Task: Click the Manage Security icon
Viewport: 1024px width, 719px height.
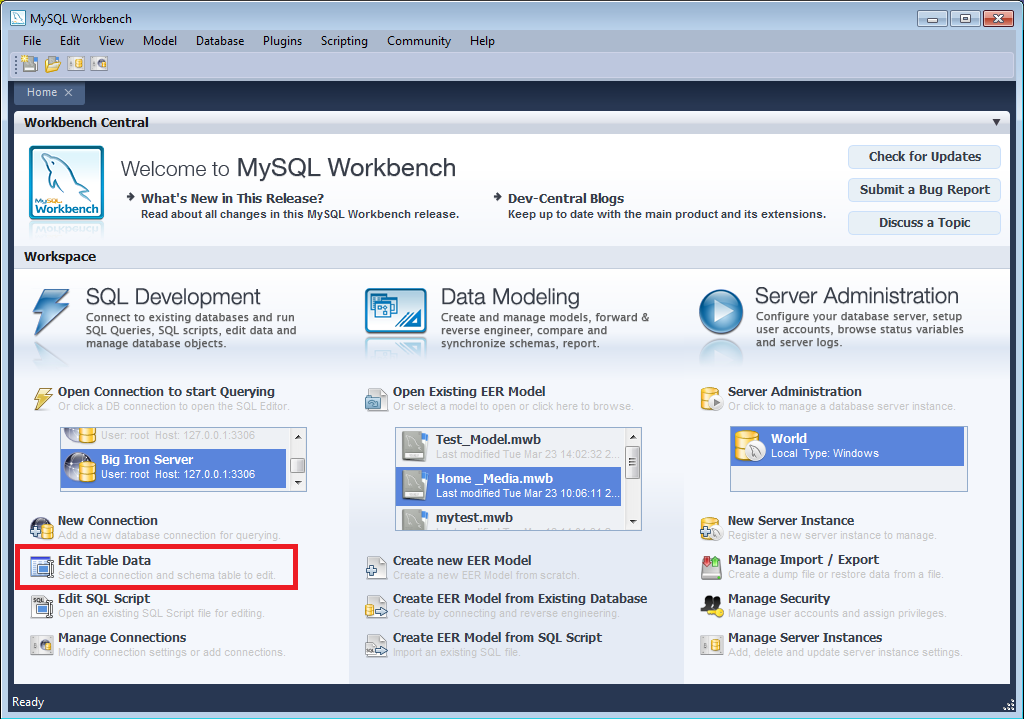Action: click(711, 606)
